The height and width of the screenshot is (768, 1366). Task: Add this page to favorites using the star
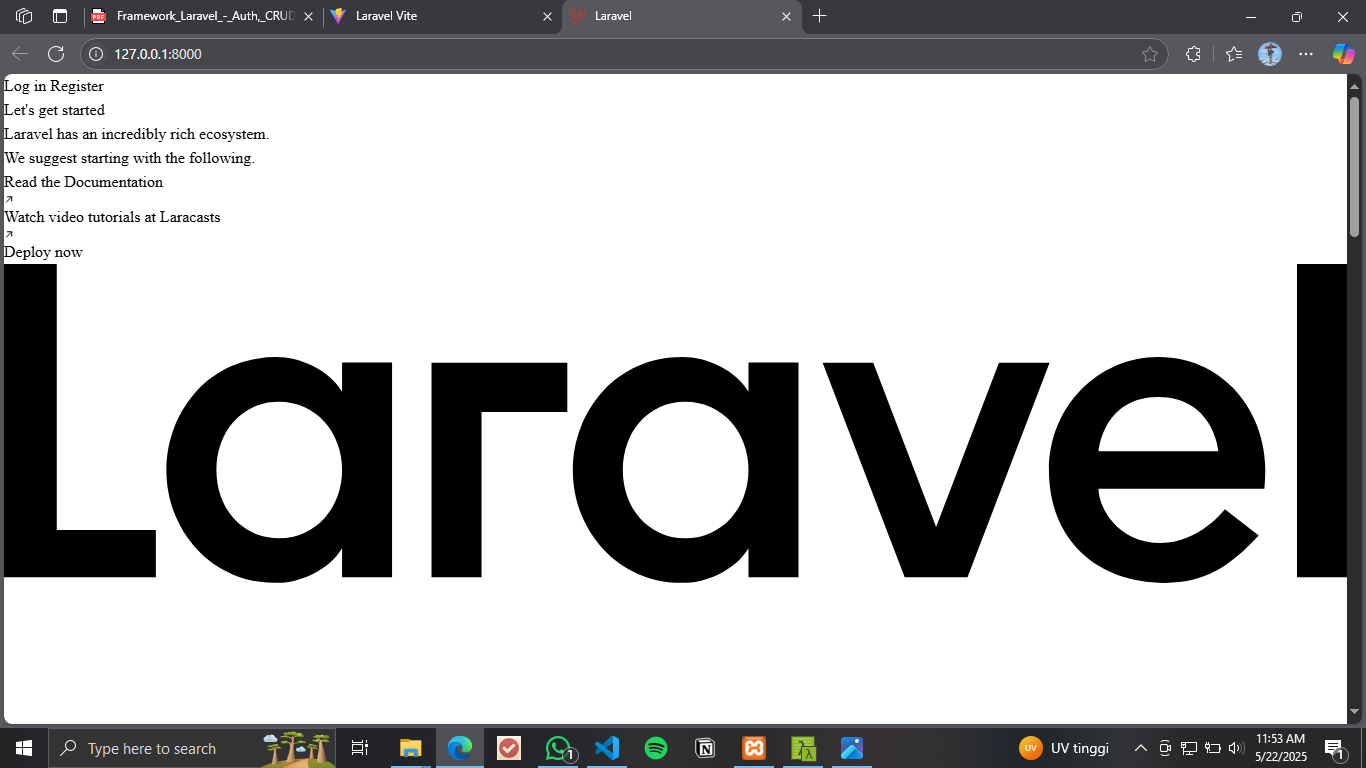1149,54
